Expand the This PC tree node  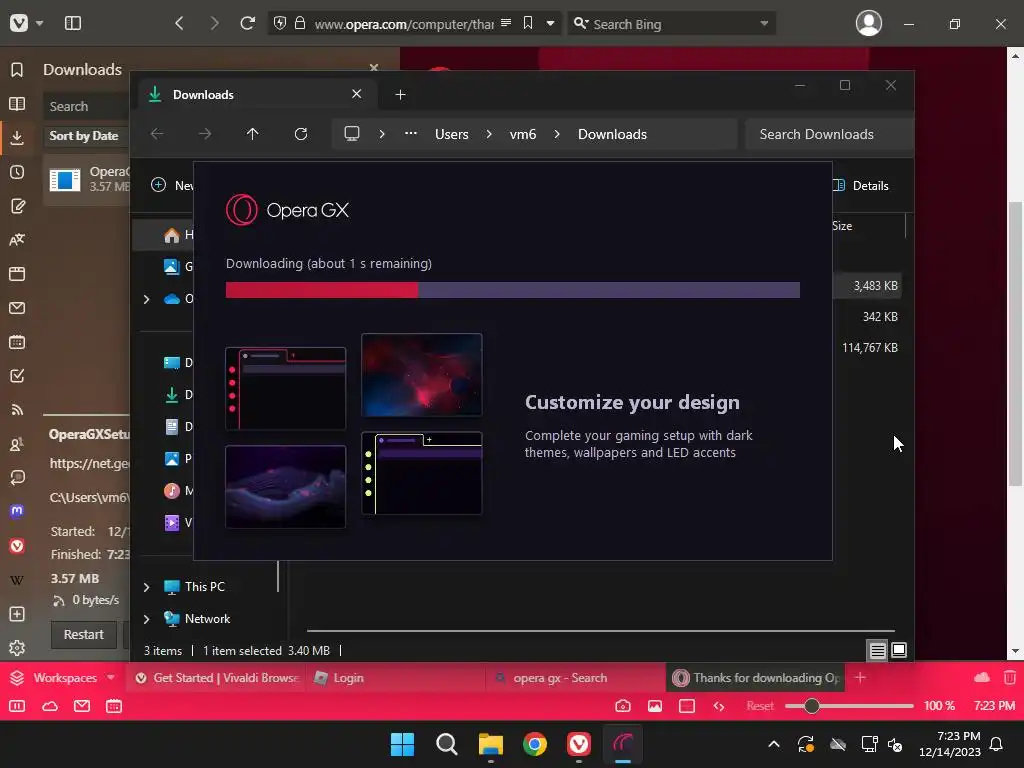[146, 587]
